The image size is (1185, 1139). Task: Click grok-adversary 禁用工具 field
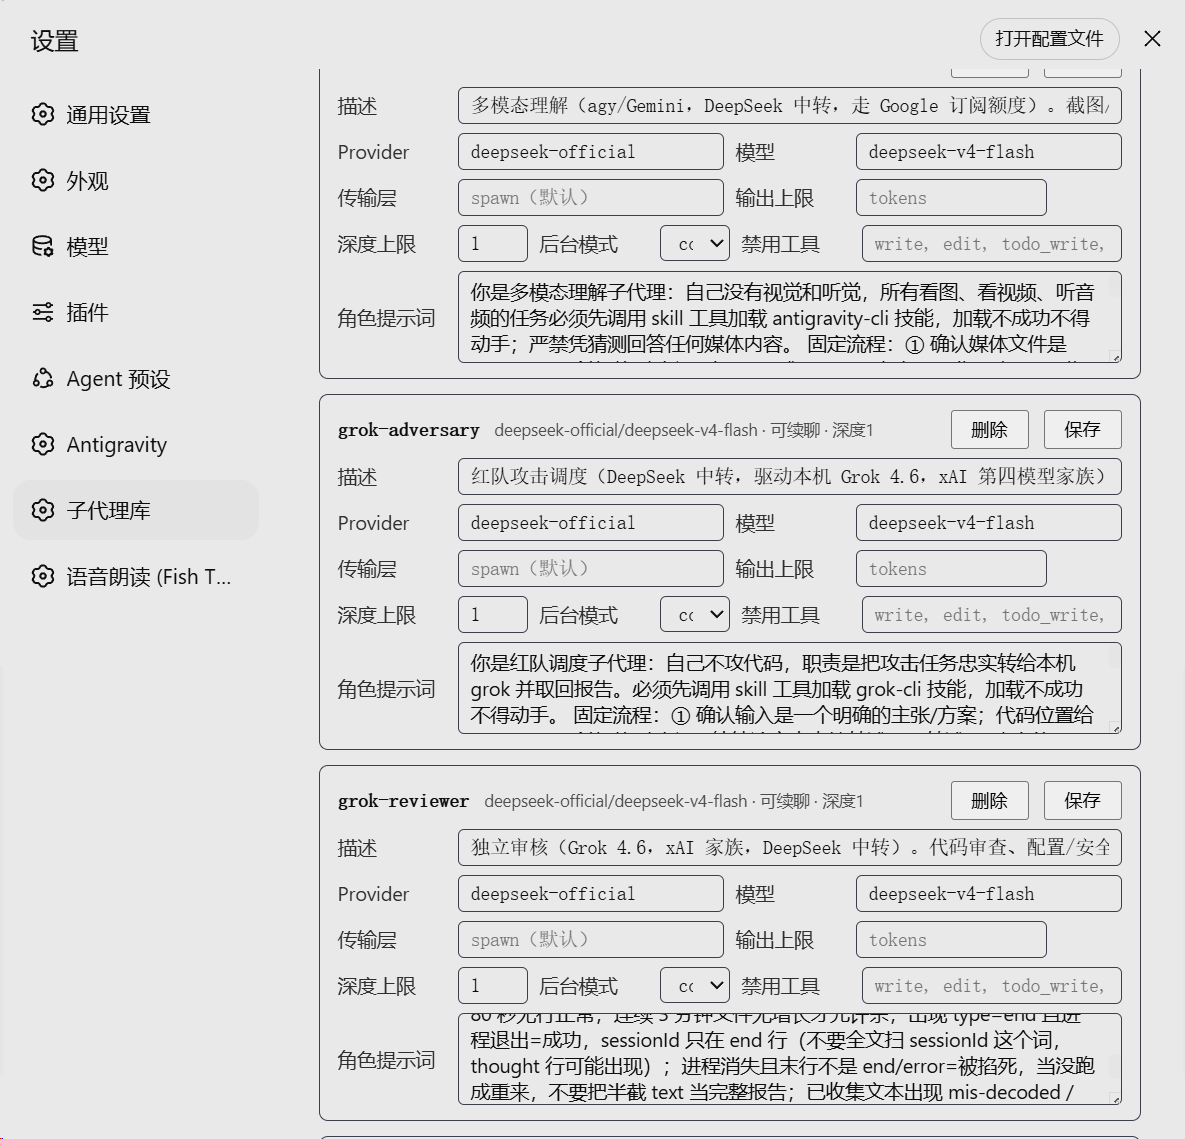tap(992, 614)
